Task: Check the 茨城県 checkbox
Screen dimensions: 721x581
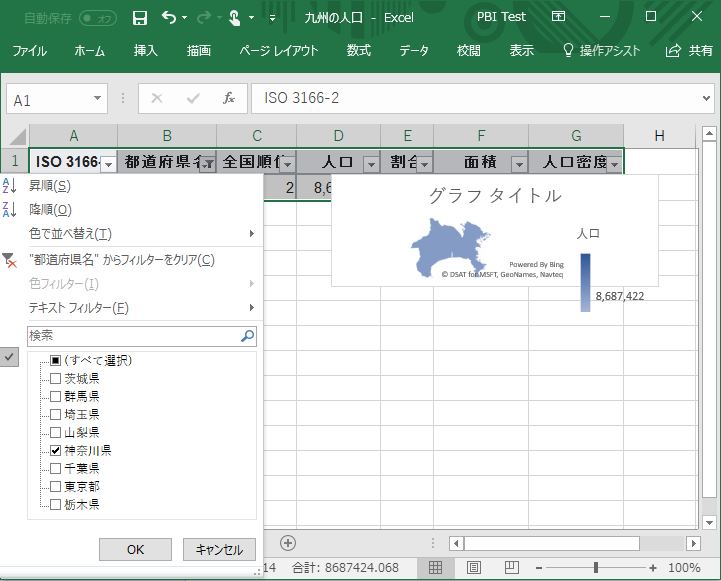Action: (x=56, y=378)
